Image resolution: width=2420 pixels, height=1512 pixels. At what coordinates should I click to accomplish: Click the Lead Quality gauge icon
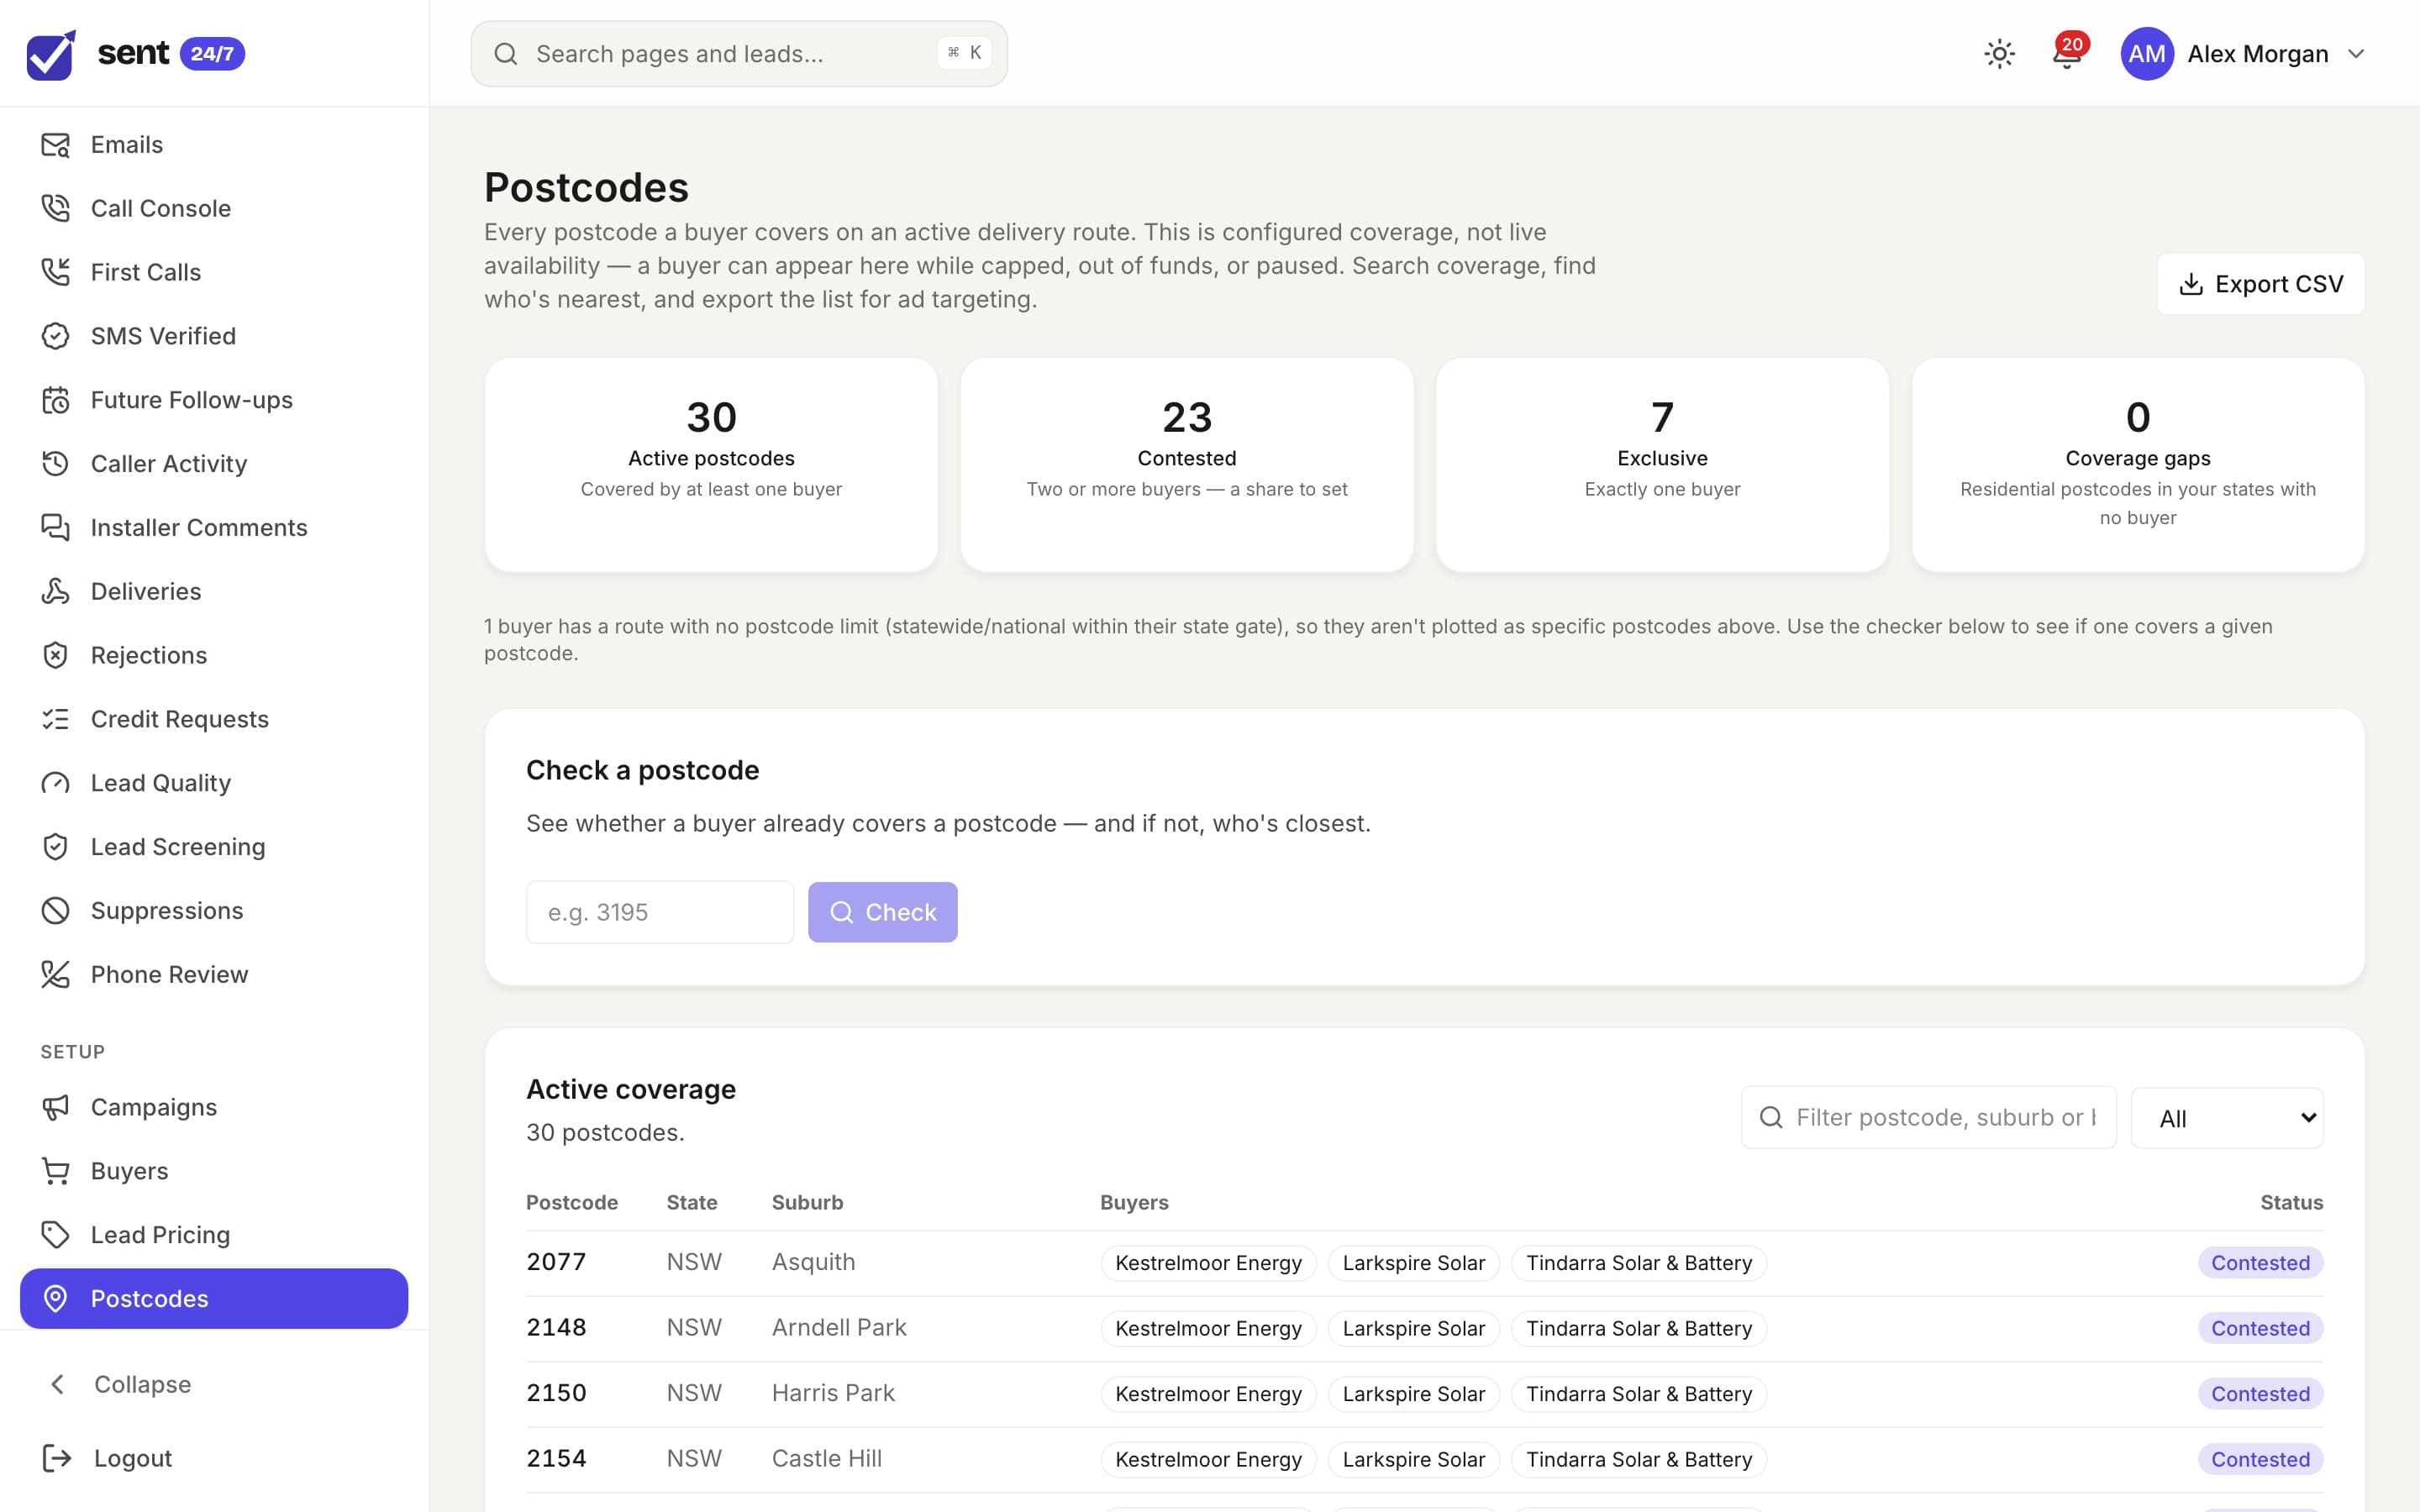click(x=55, y=783)
